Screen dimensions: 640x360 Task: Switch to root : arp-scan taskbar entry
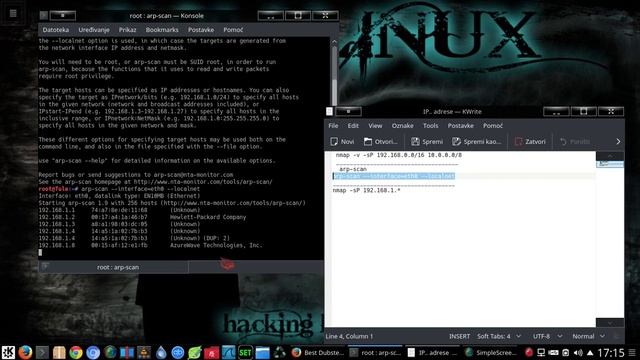376,352
